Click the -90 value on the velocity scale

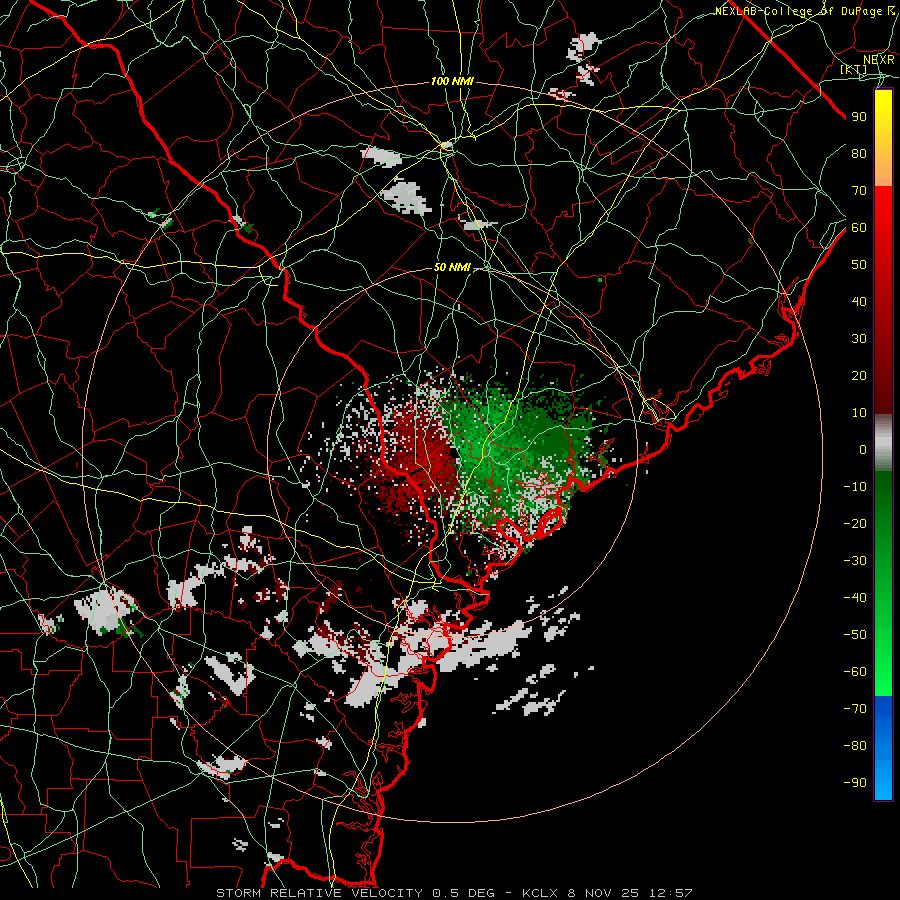point(855,783)
